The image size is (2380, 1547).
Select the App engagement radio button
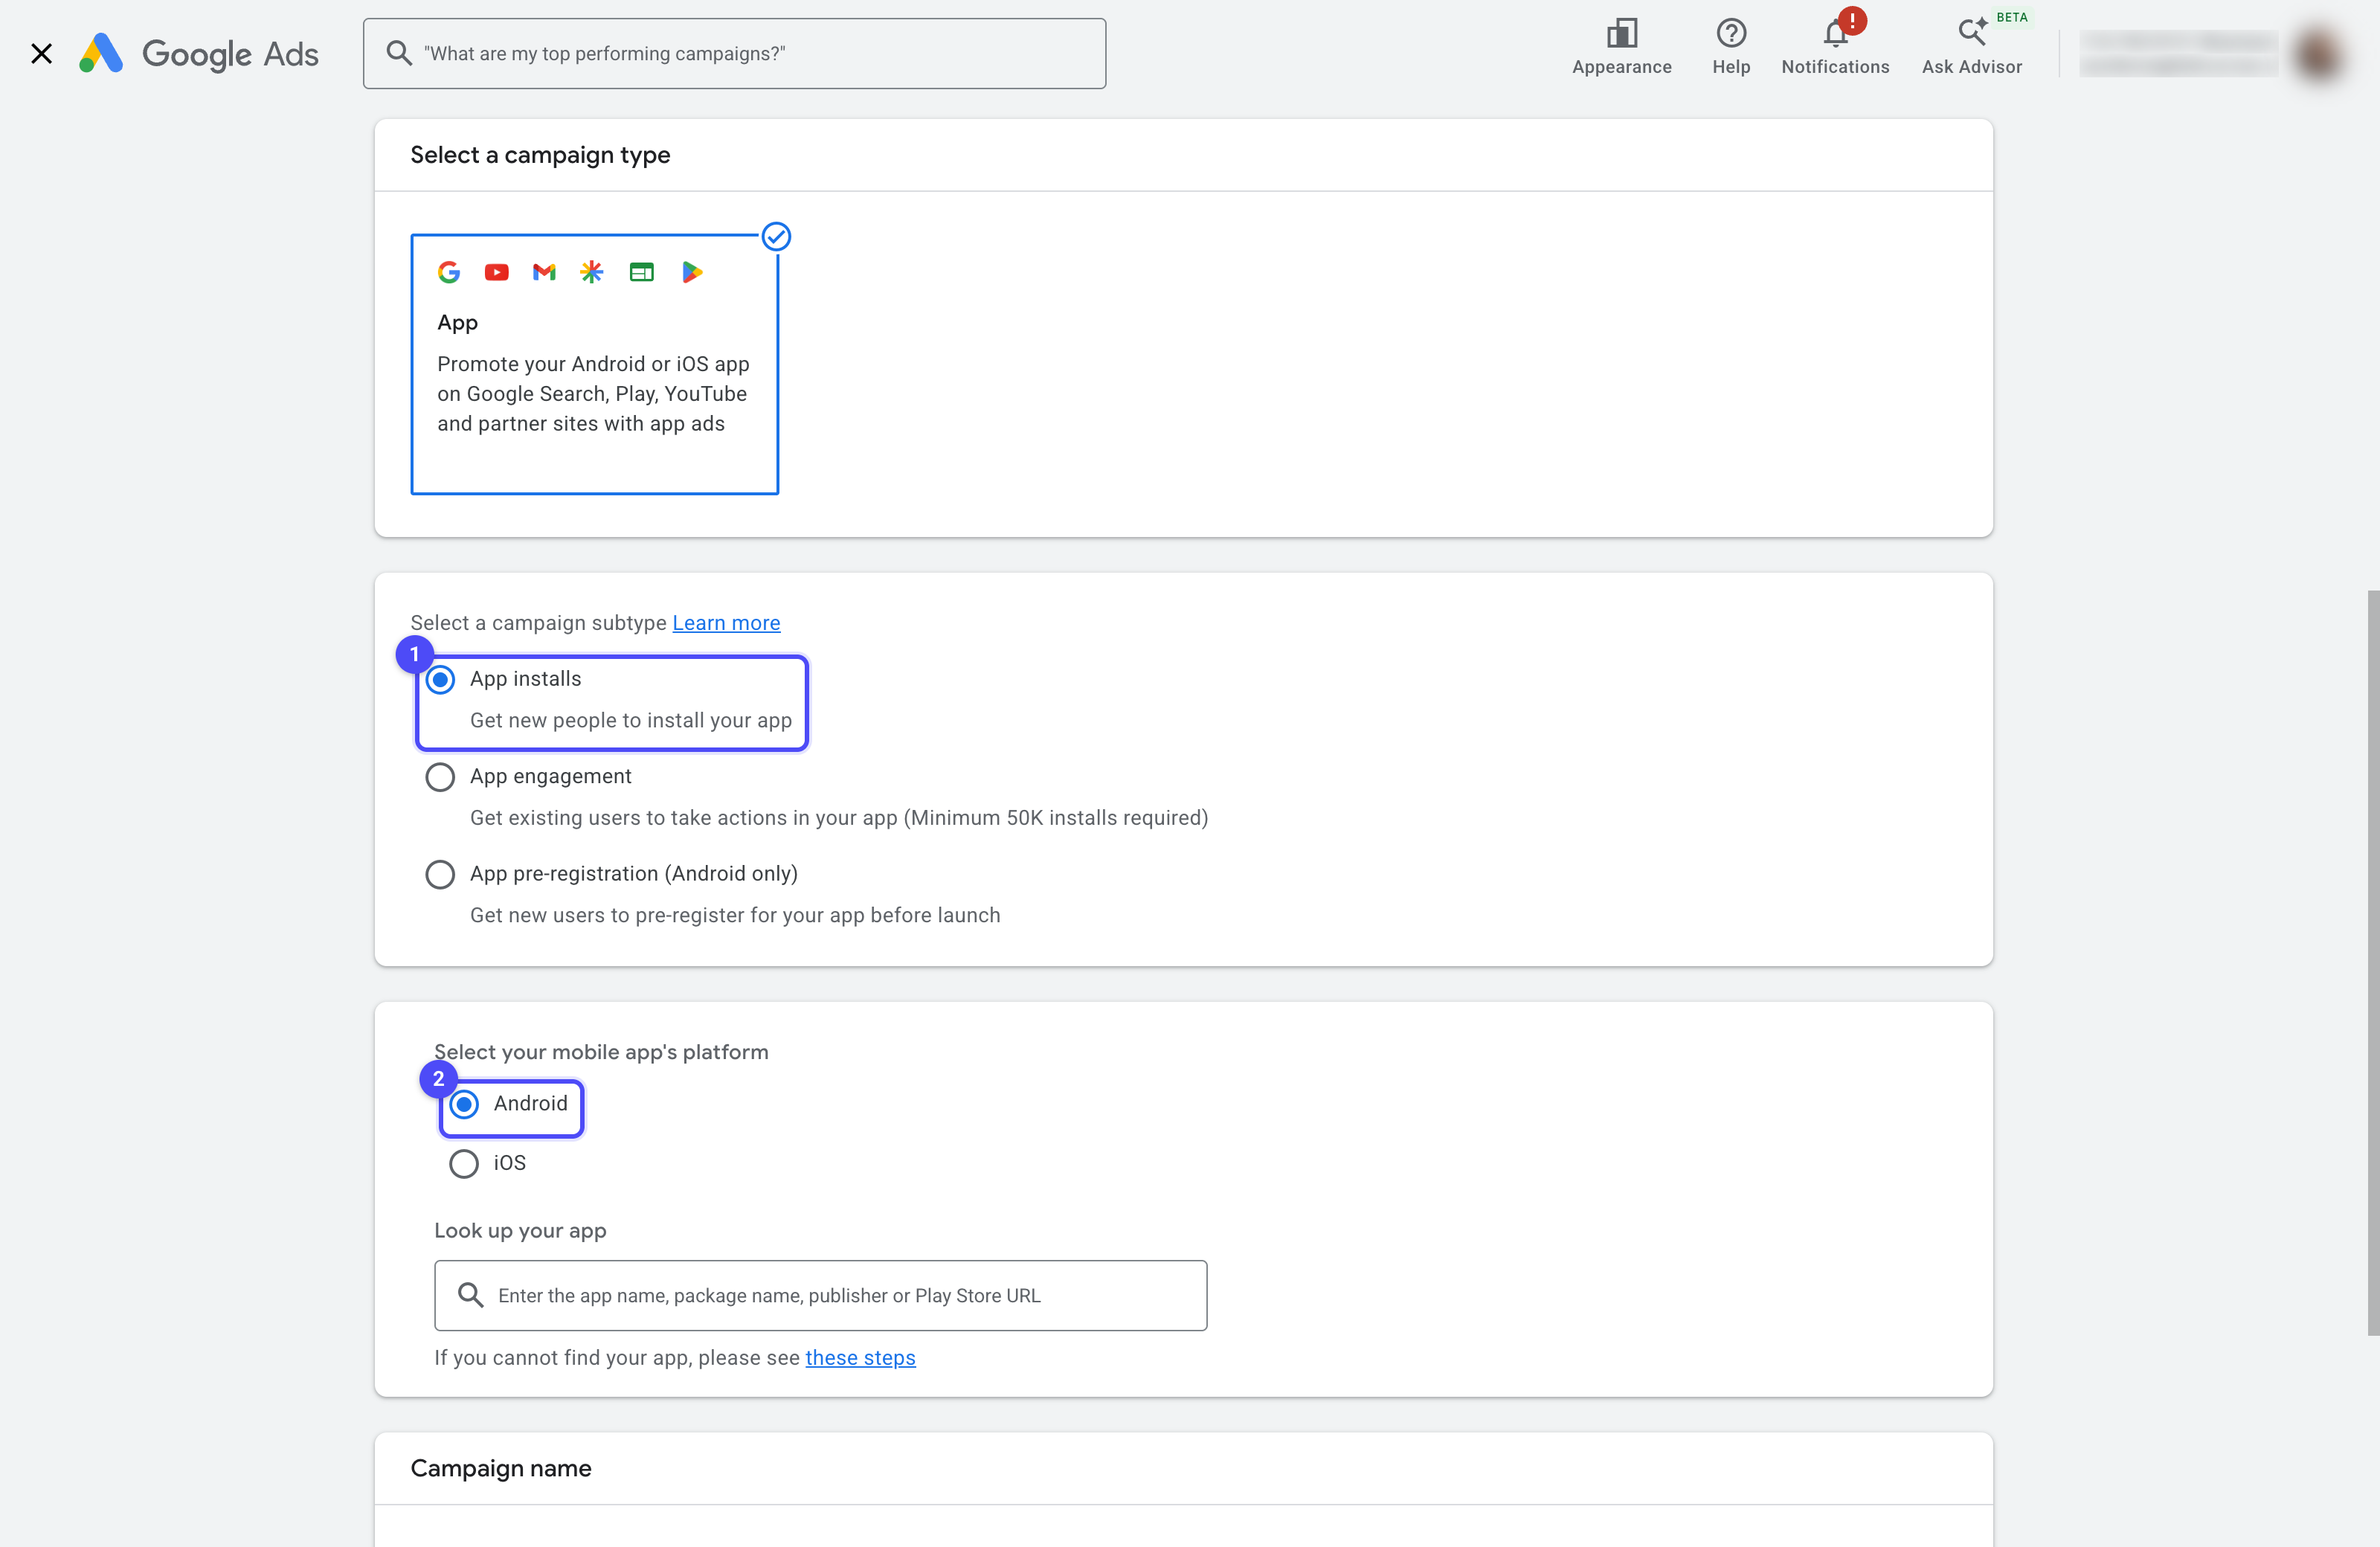[x=440, y=777]
